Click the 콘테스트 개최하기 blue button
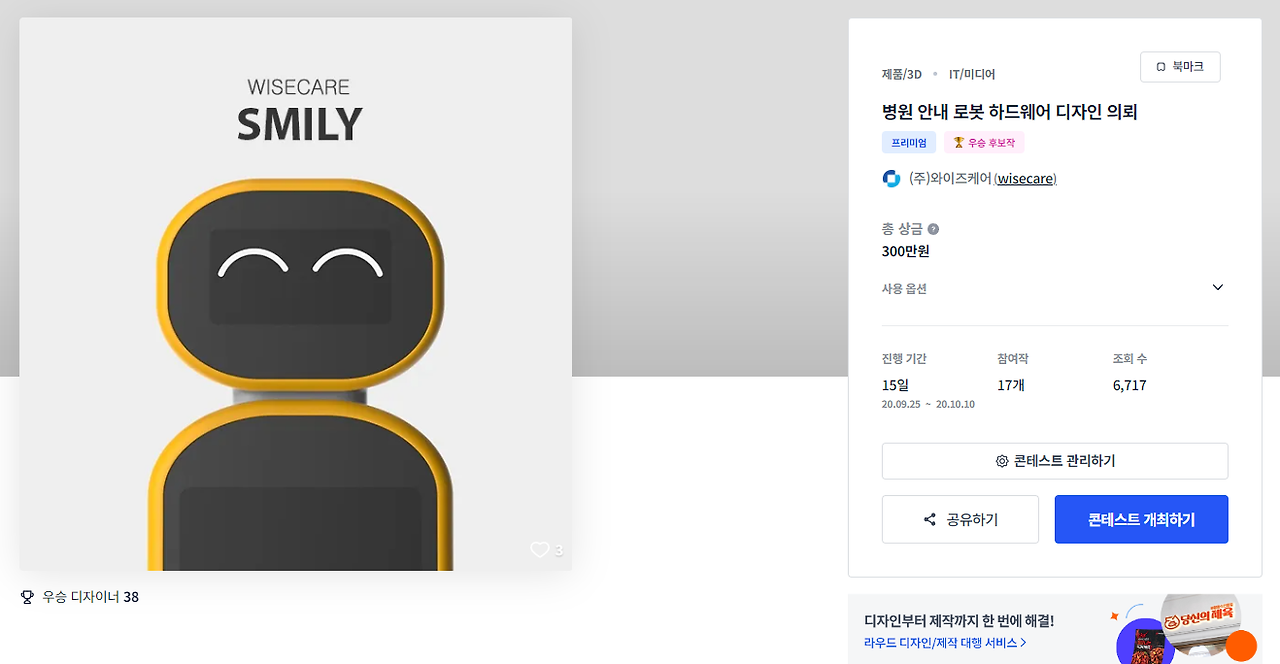Screen dimensions: 1280x664 coord(1141,520)
